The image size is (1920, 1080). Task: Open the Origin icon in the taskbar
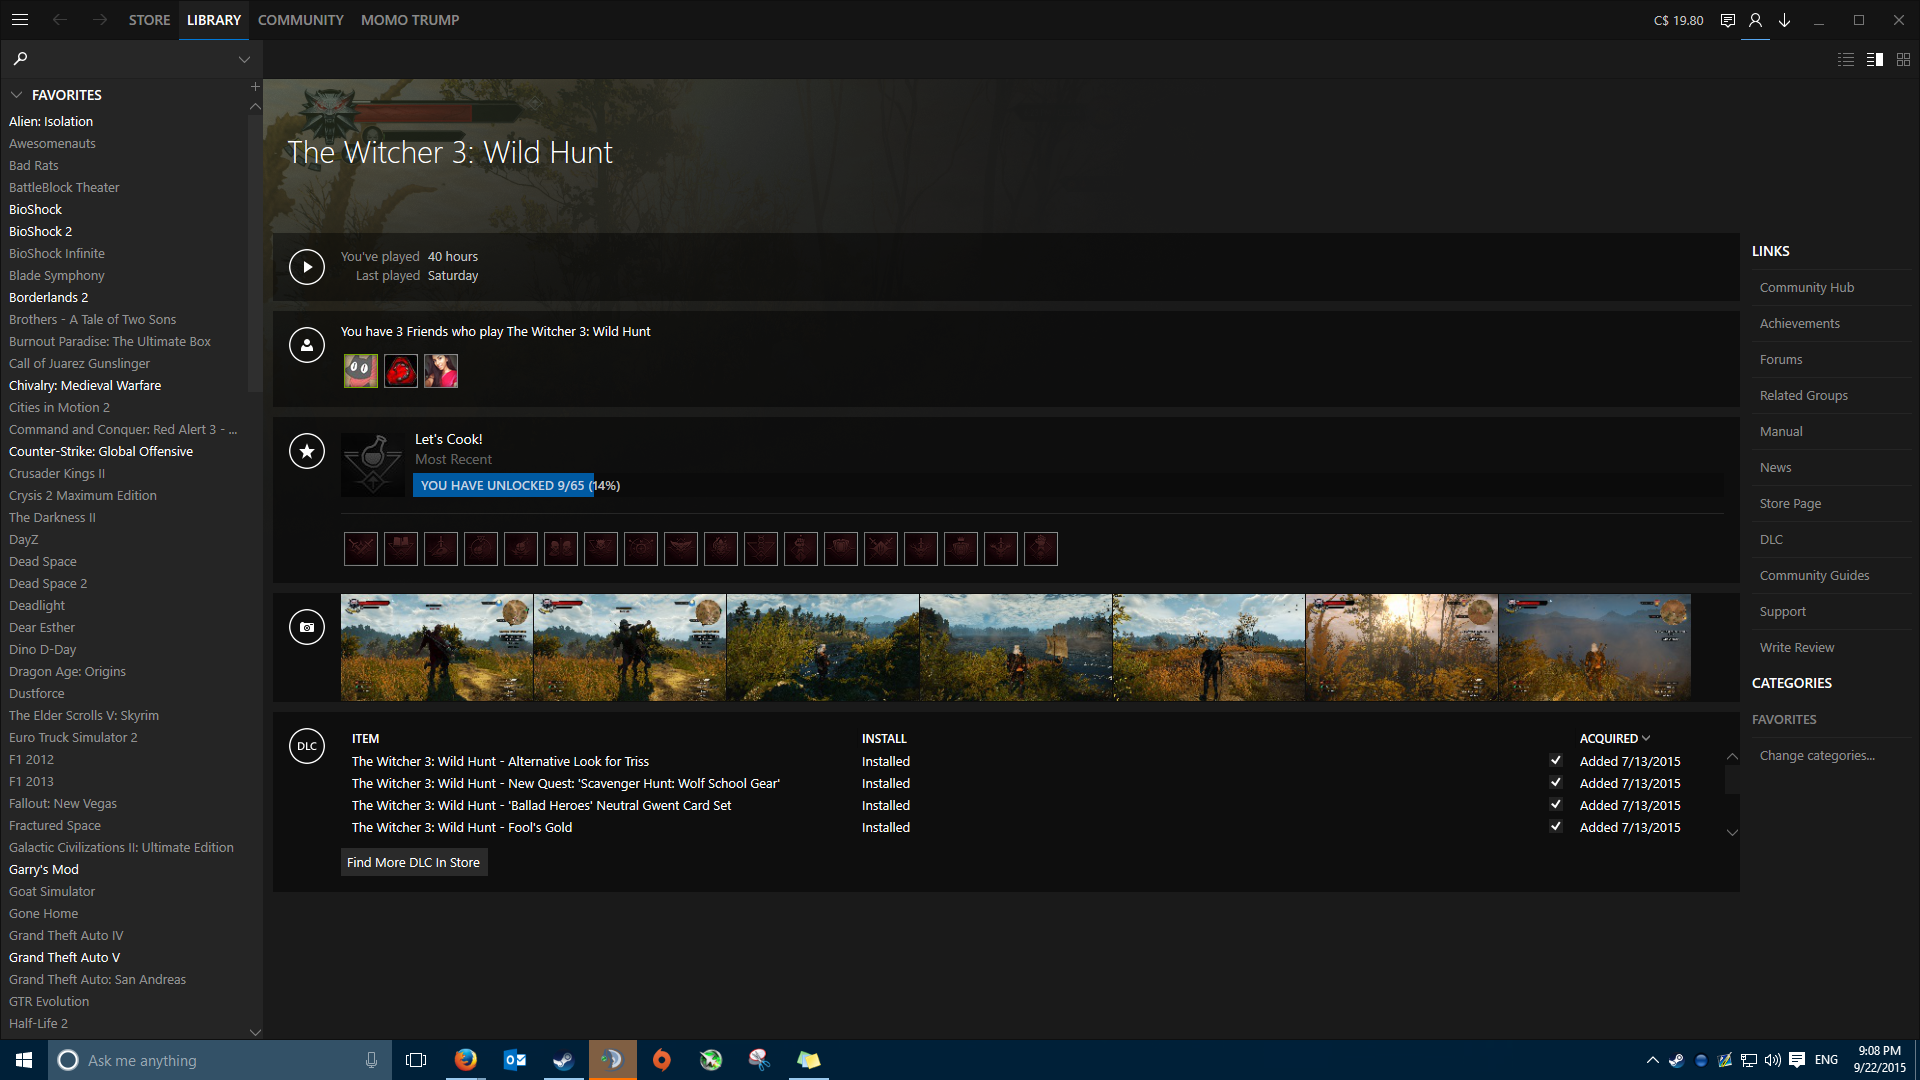coord(662,1060)
